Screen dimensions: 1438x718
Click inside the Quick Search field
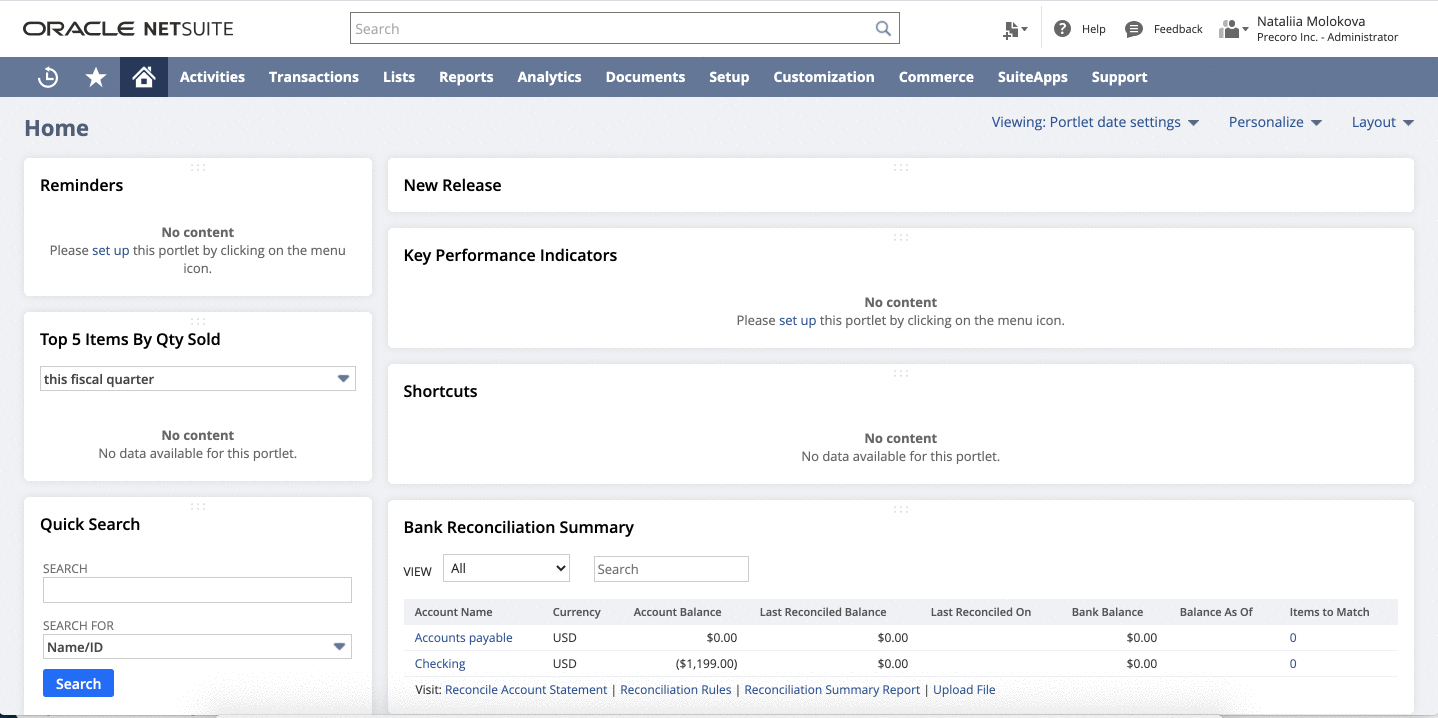point(197,590)
